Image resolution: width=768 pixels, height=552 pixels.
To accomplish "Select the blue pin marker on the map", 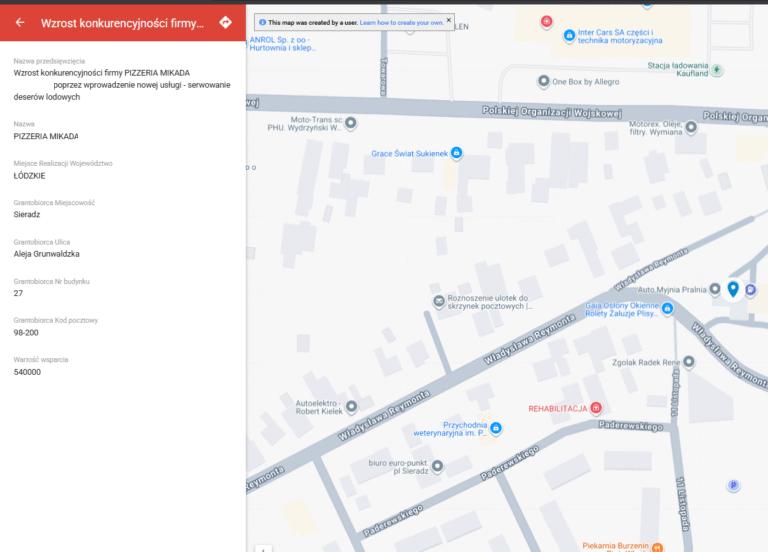I will point(733,289).
